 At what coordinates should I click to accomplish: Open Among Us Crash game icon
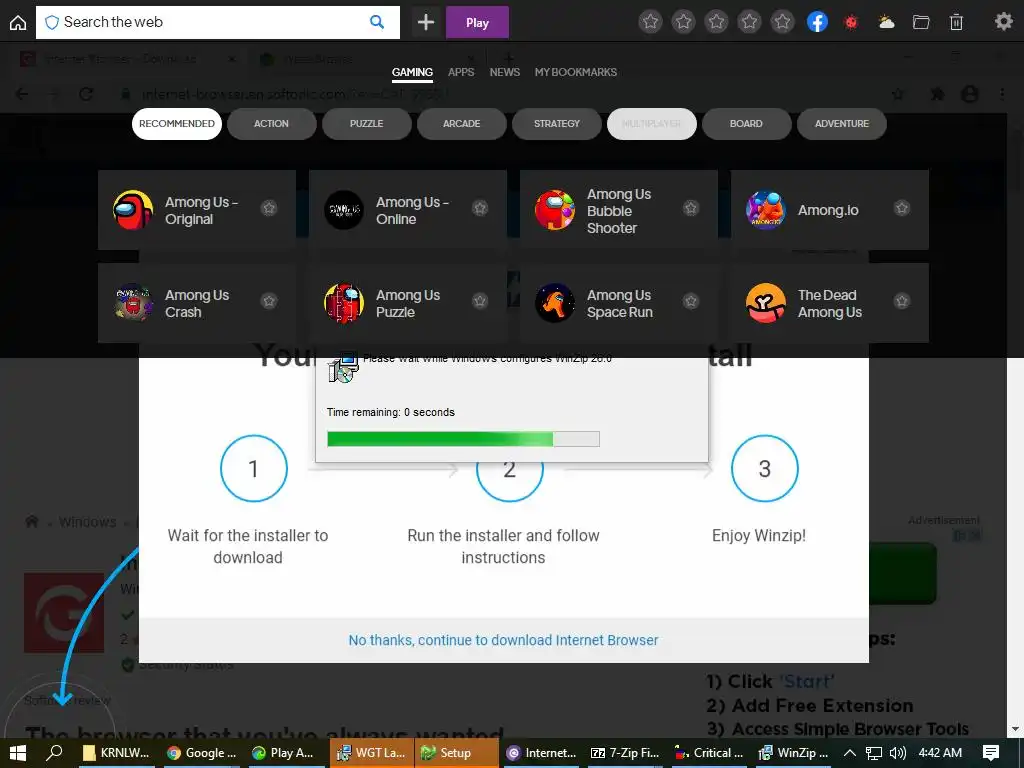(x=133, y=303)
